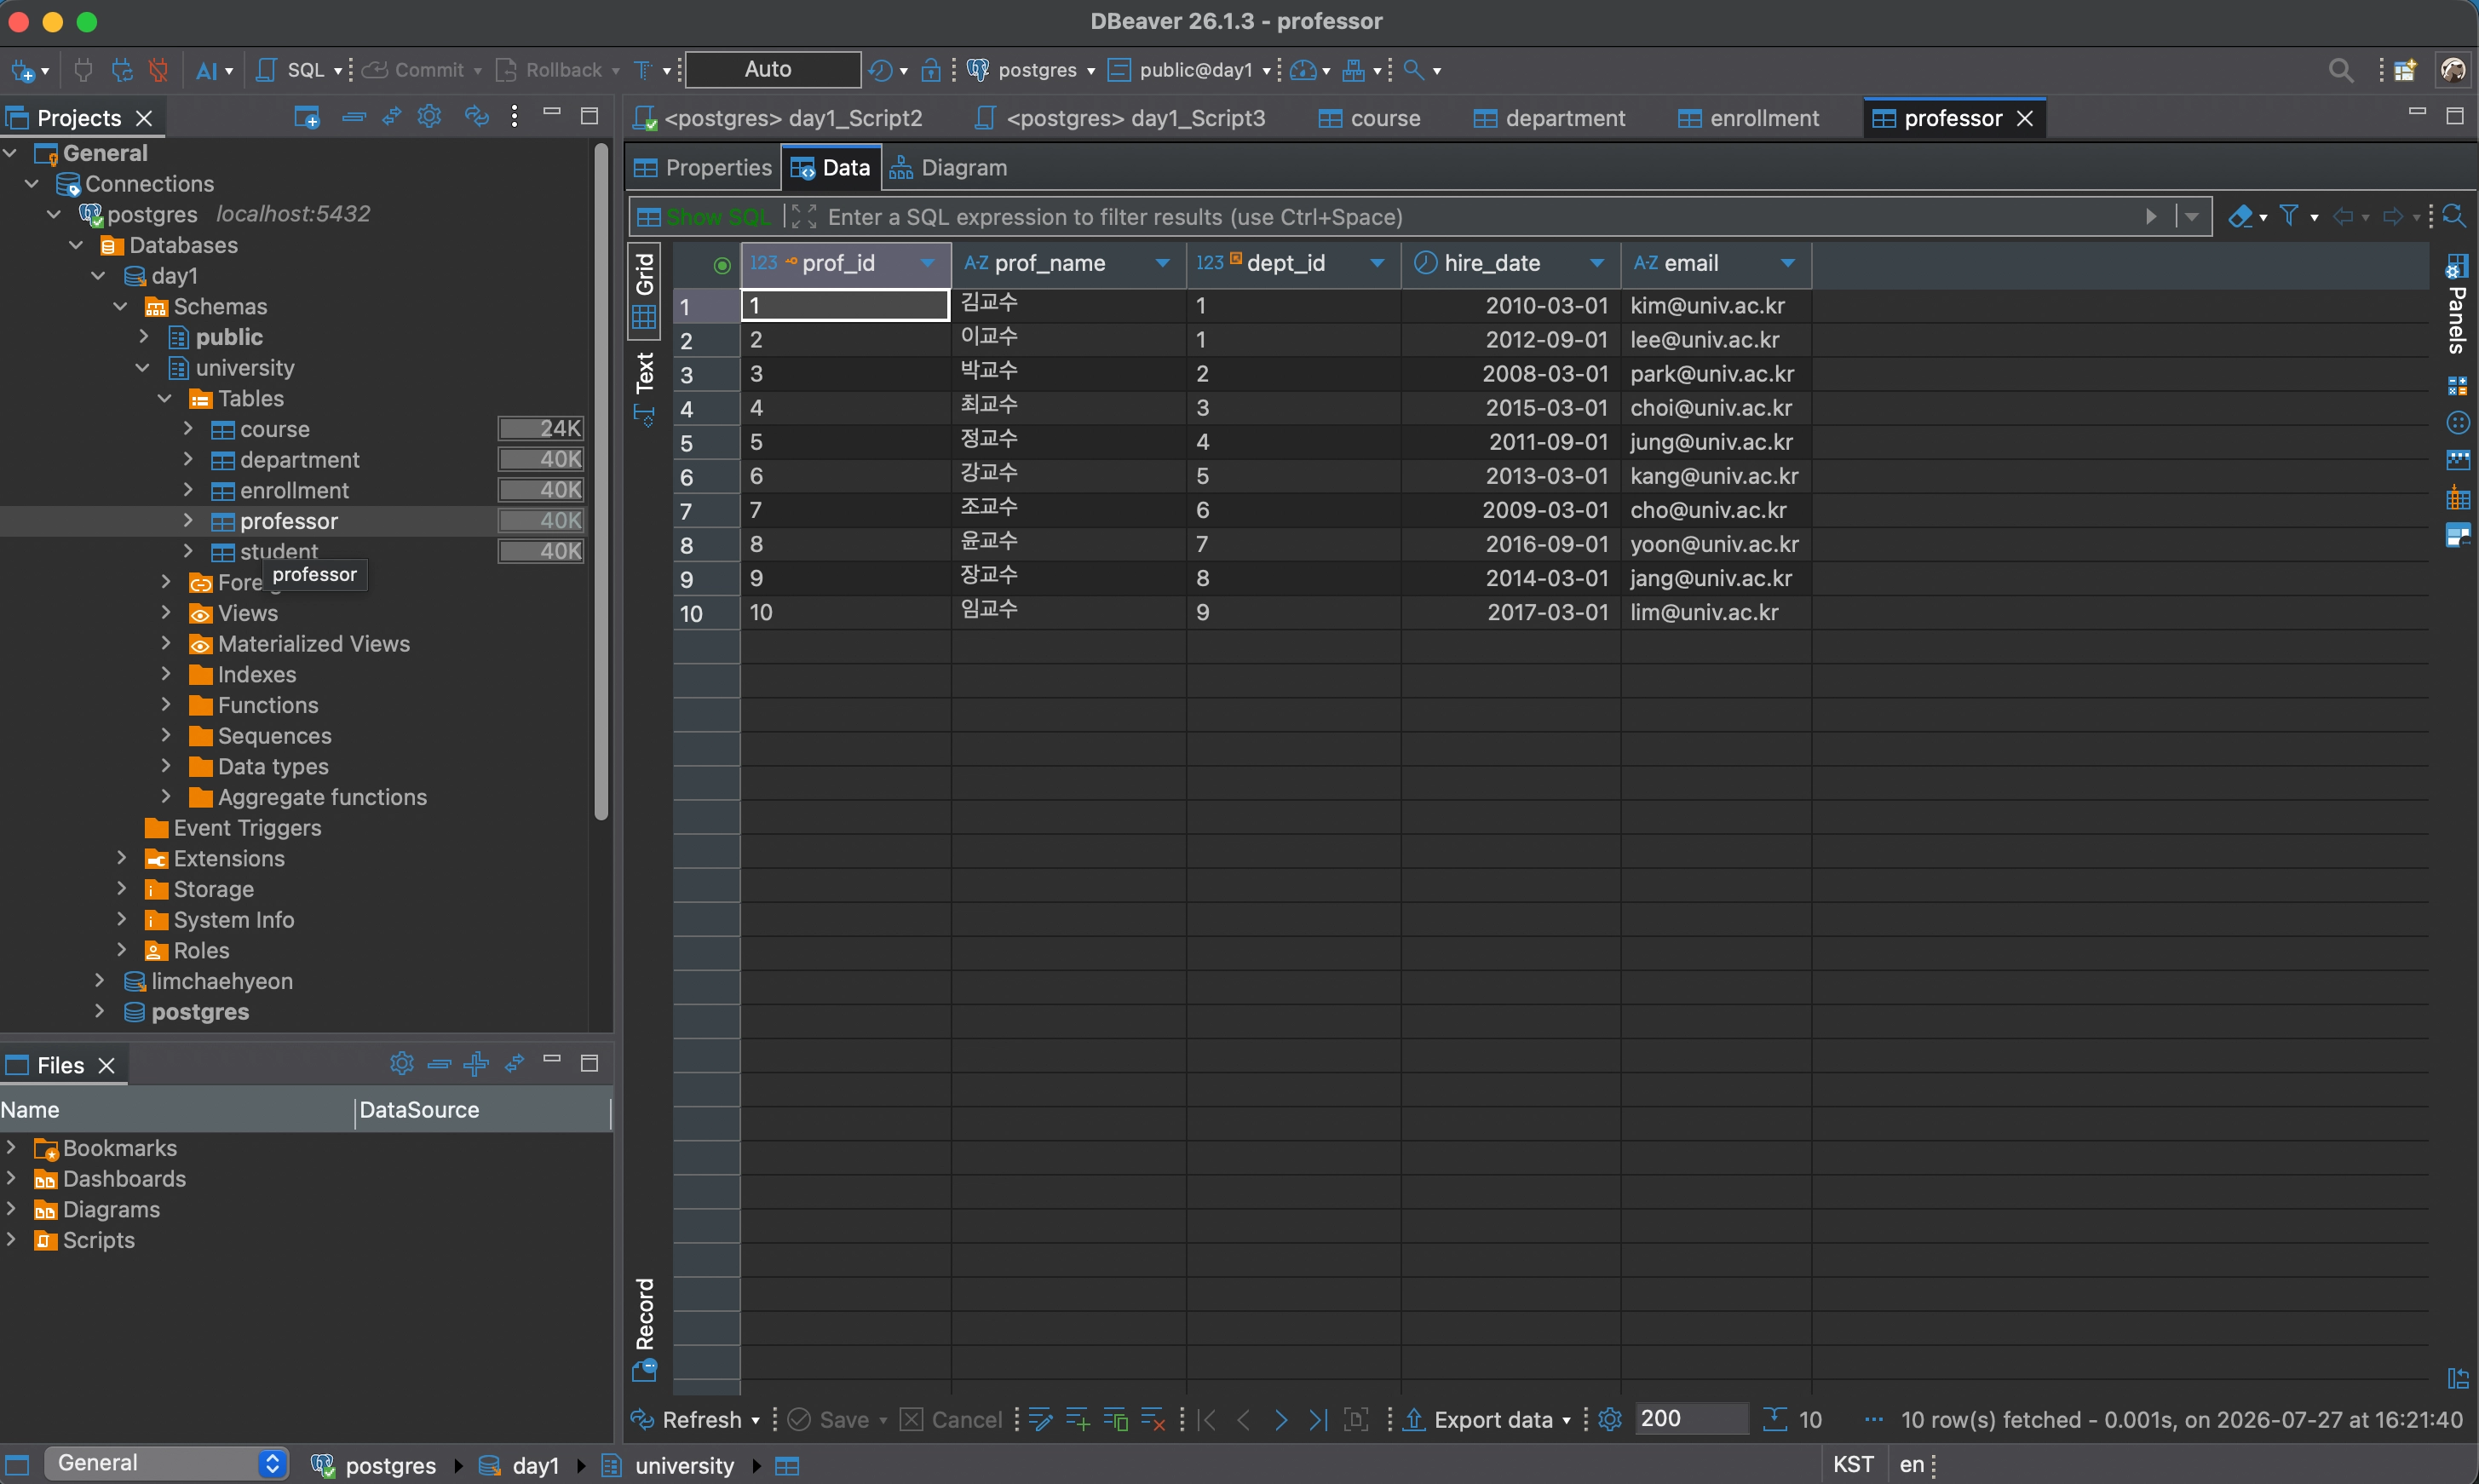Screen dimensions: 2479x1484
Task: Collapse the university schema node
Action: pyautogui.click(x=143, y=368)
